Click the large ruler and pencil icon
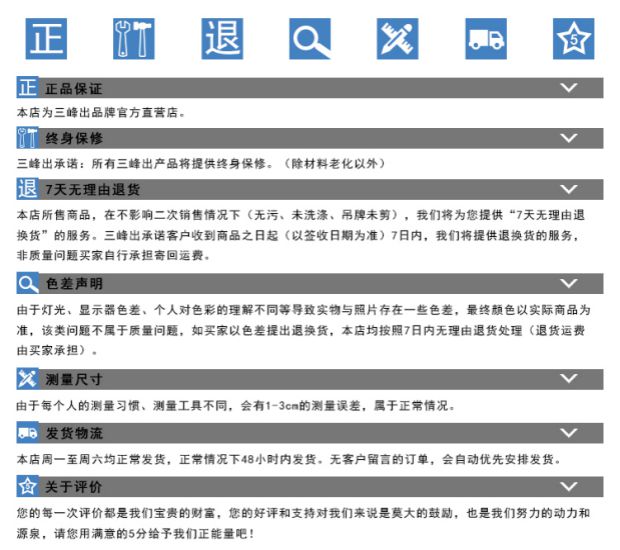The height and width of the screenshot is (550, 620). coord(397,39)
